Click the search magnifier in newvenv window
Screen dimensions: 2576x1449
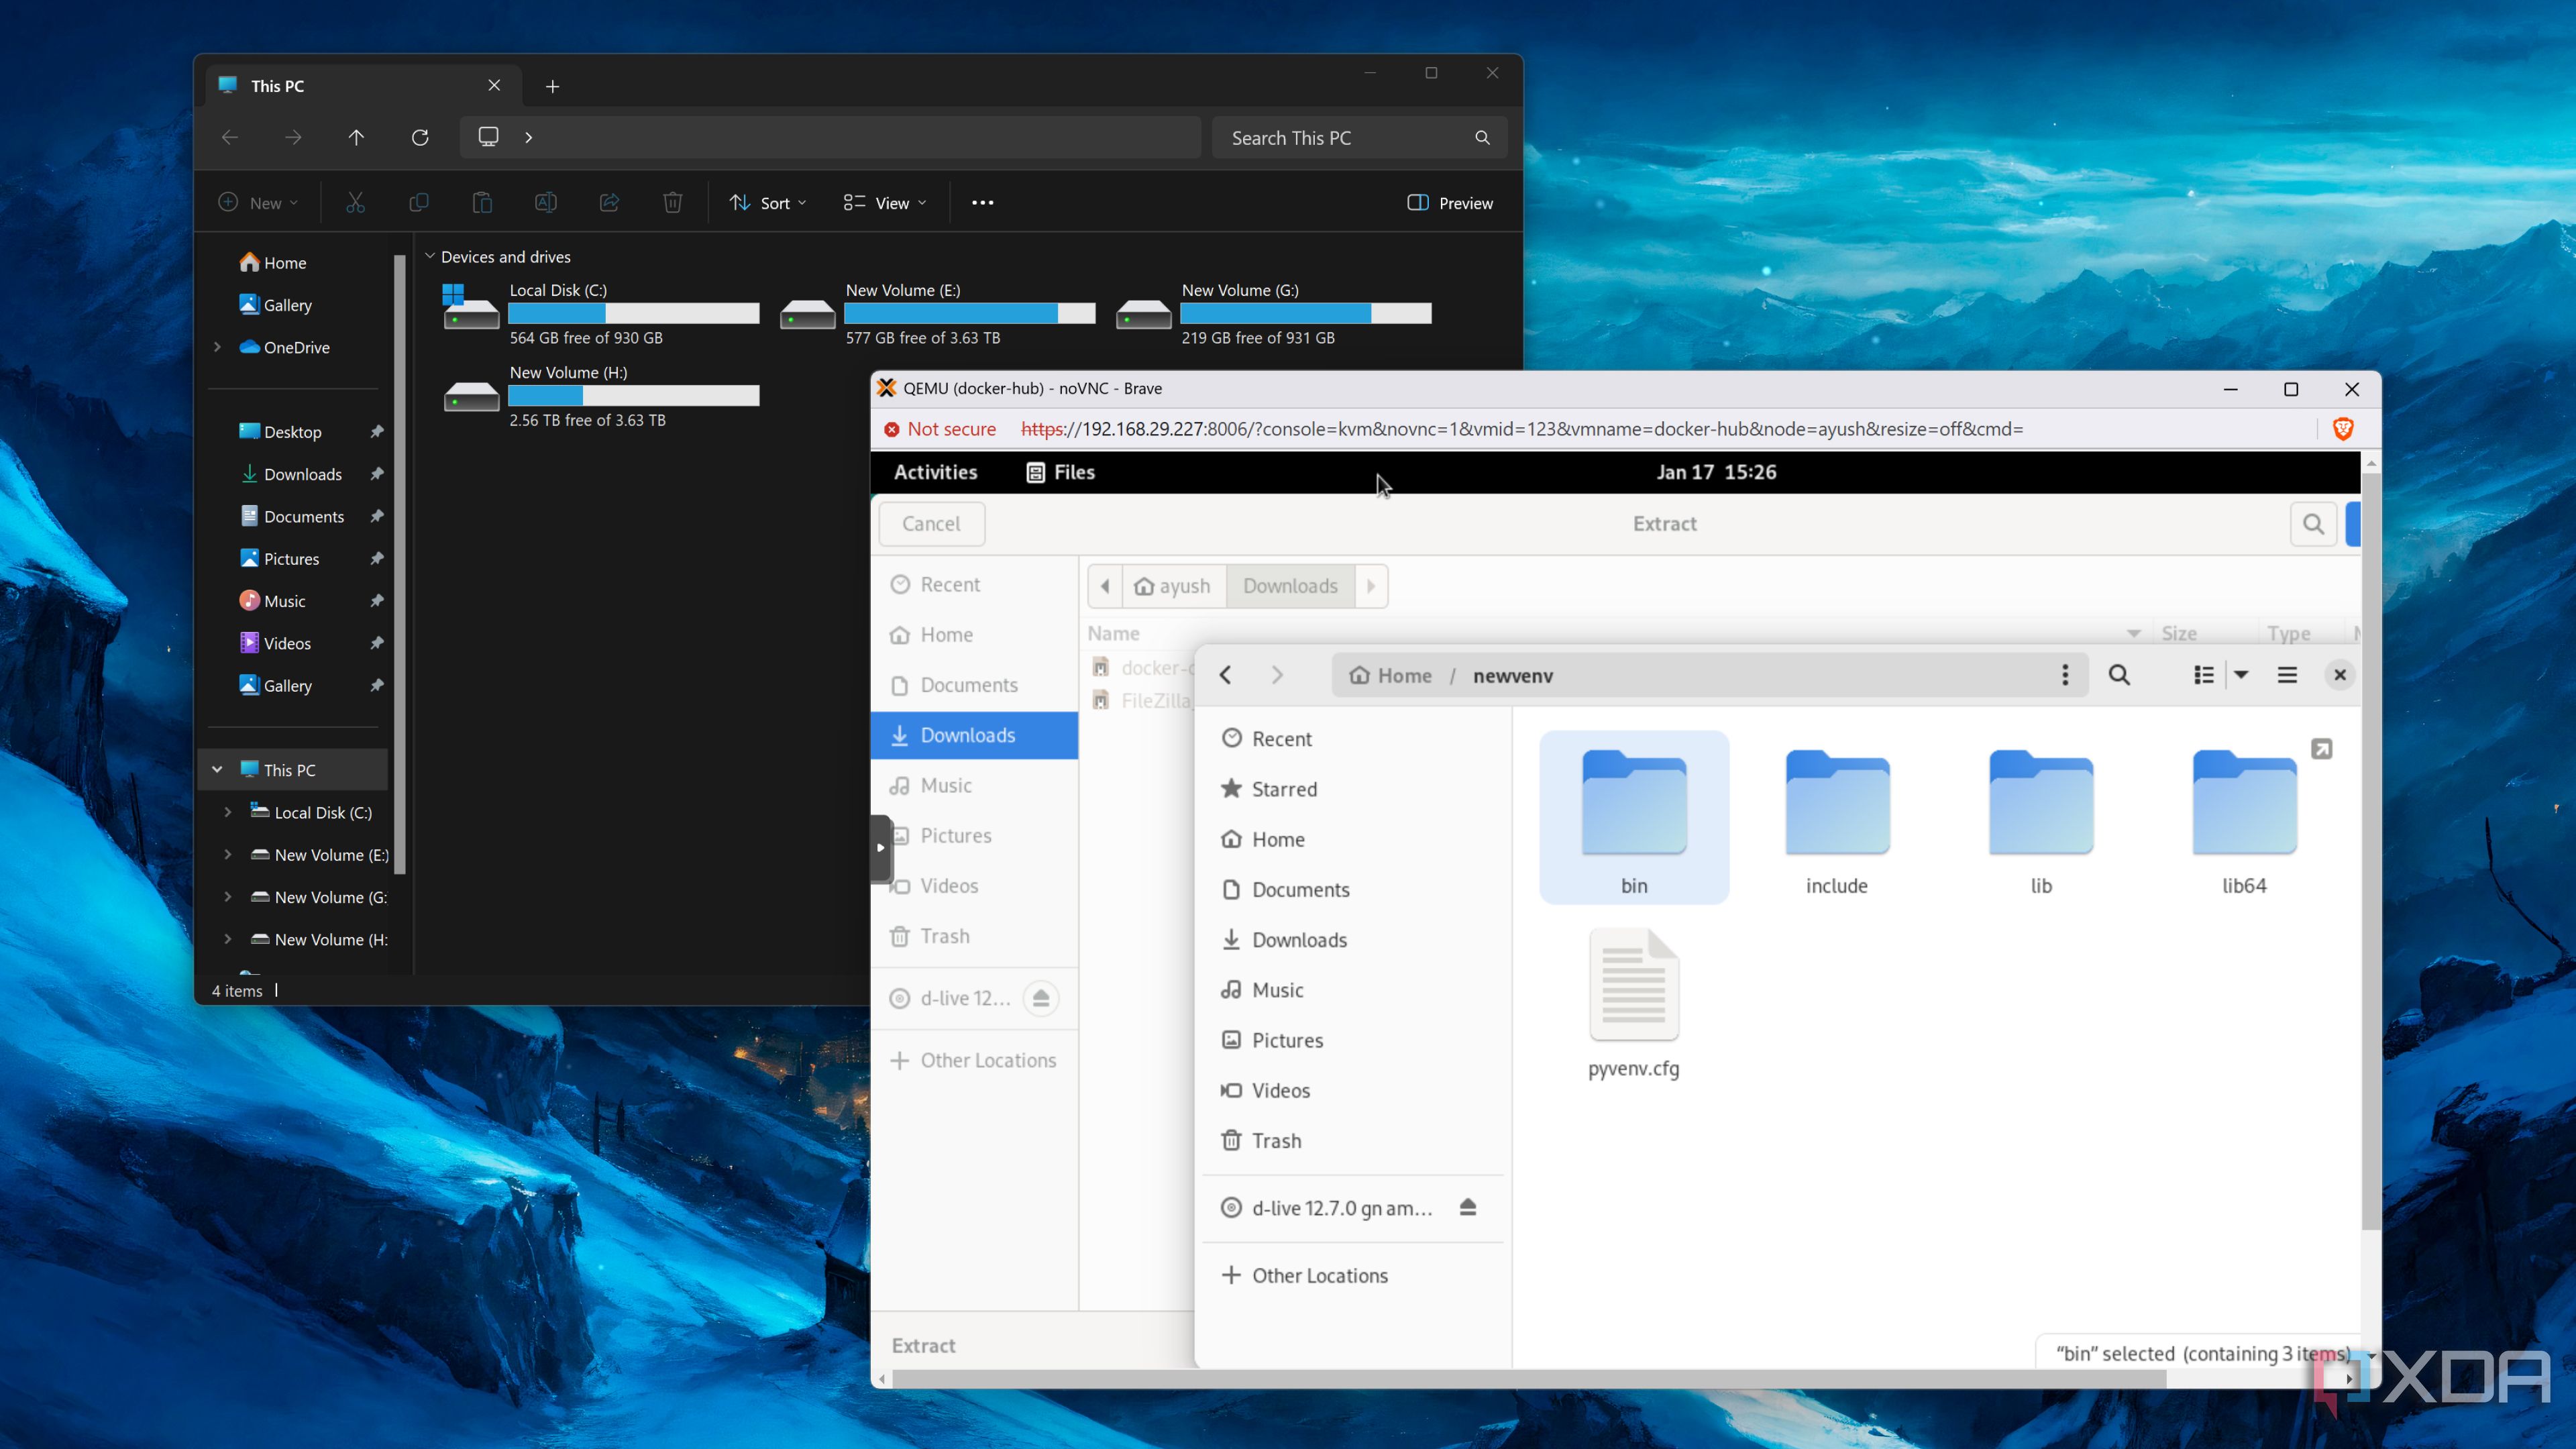(2118, 675)
